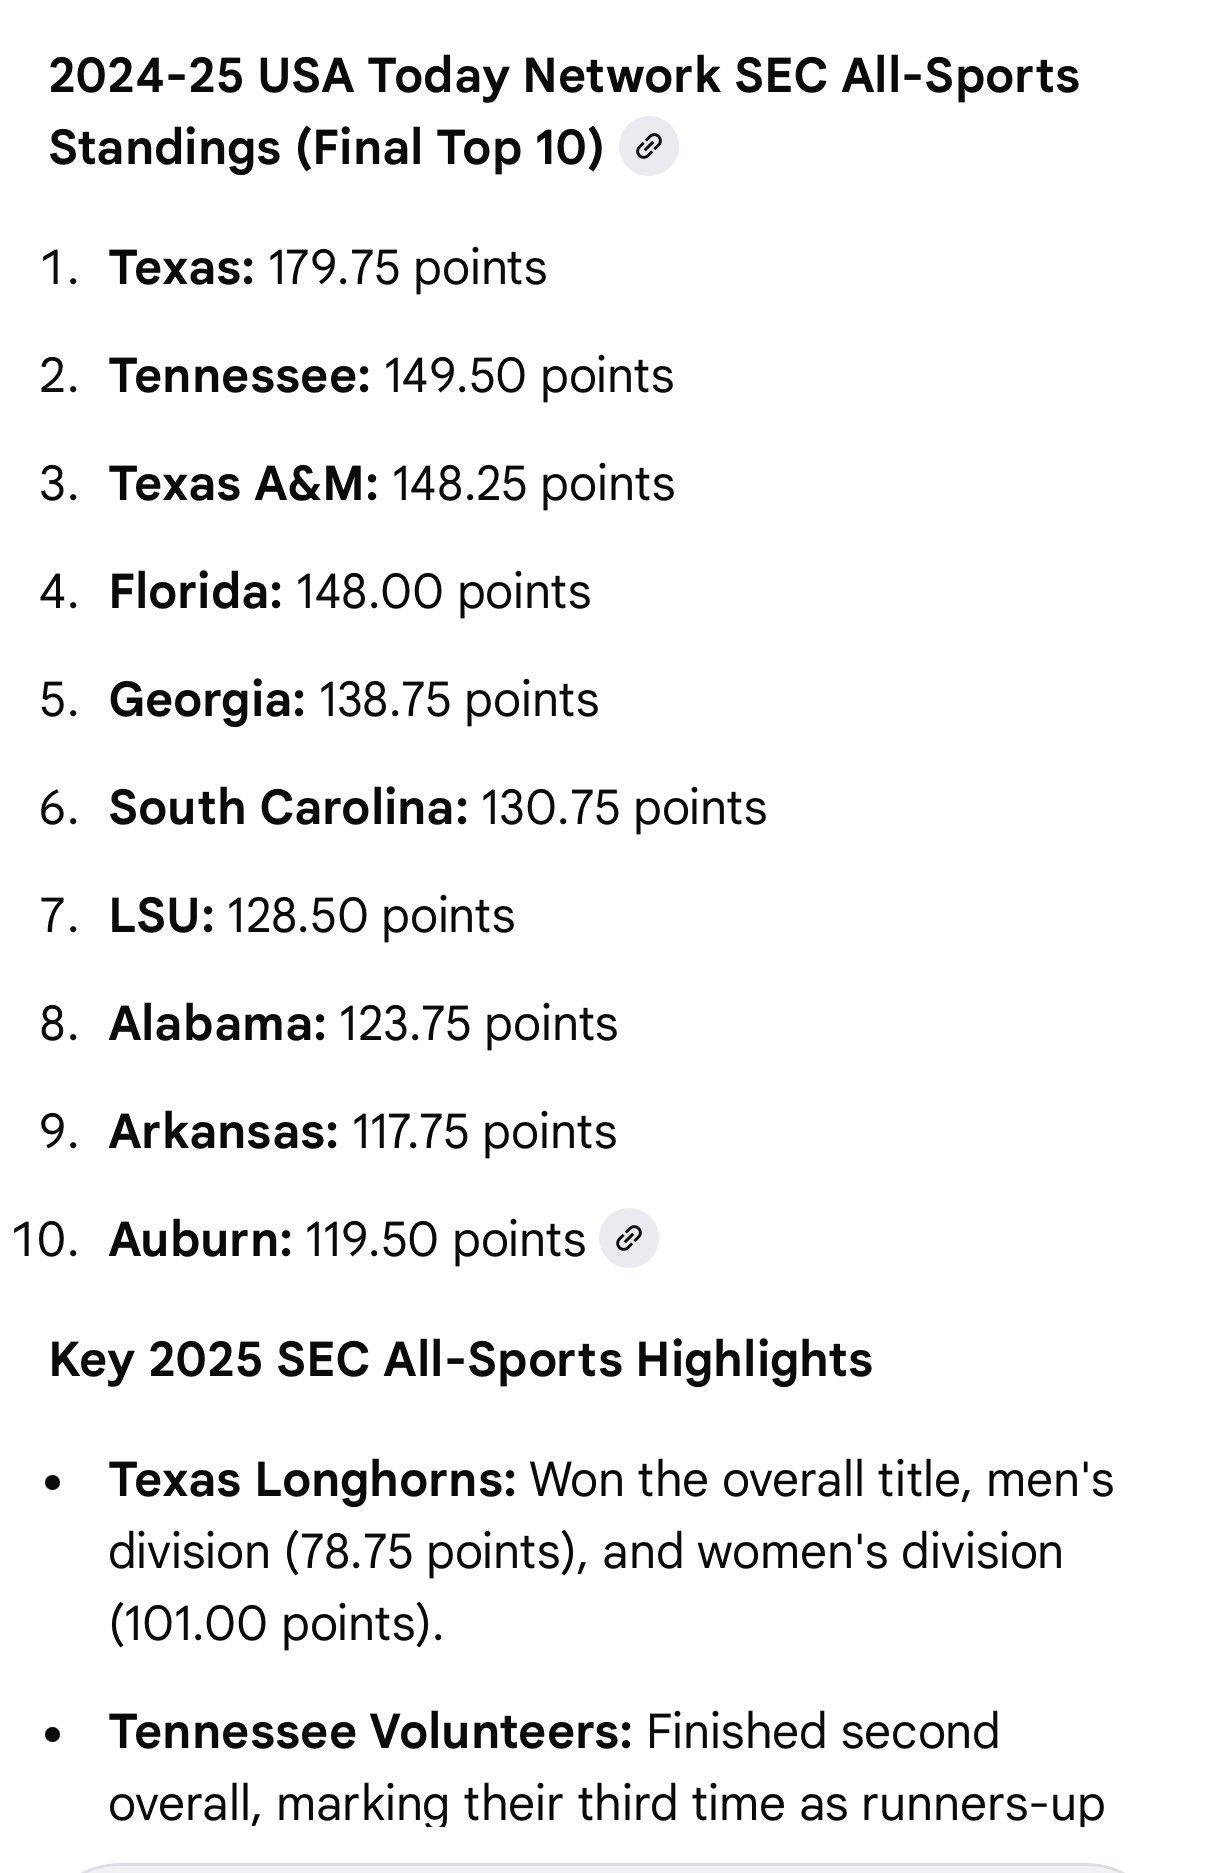Click the Key 2025 SEC All-Sports Highlights heading
1205x1873 pixels.
(460, 1360)
